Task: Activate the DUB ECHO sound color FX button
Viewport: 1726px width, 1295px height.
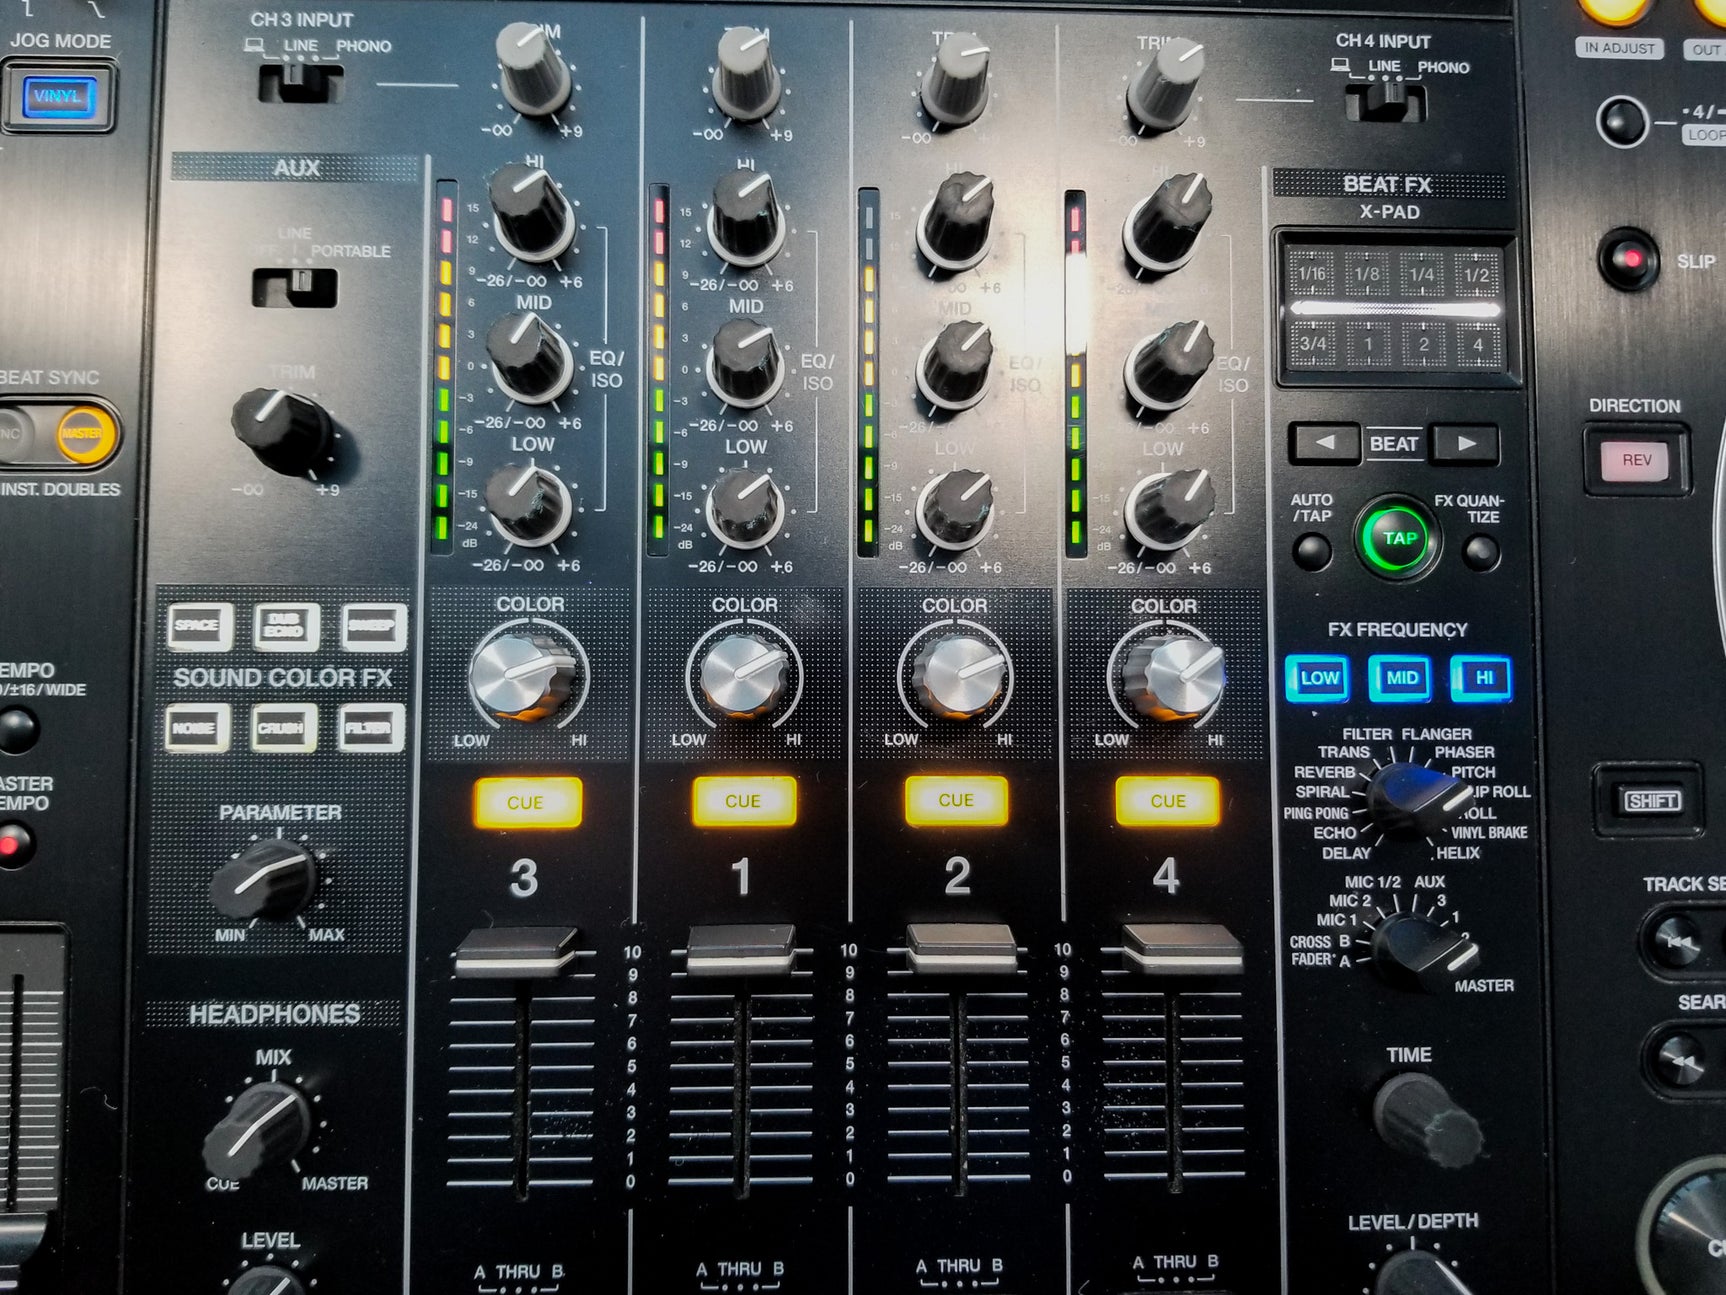Action: click(x=286, y=626)
